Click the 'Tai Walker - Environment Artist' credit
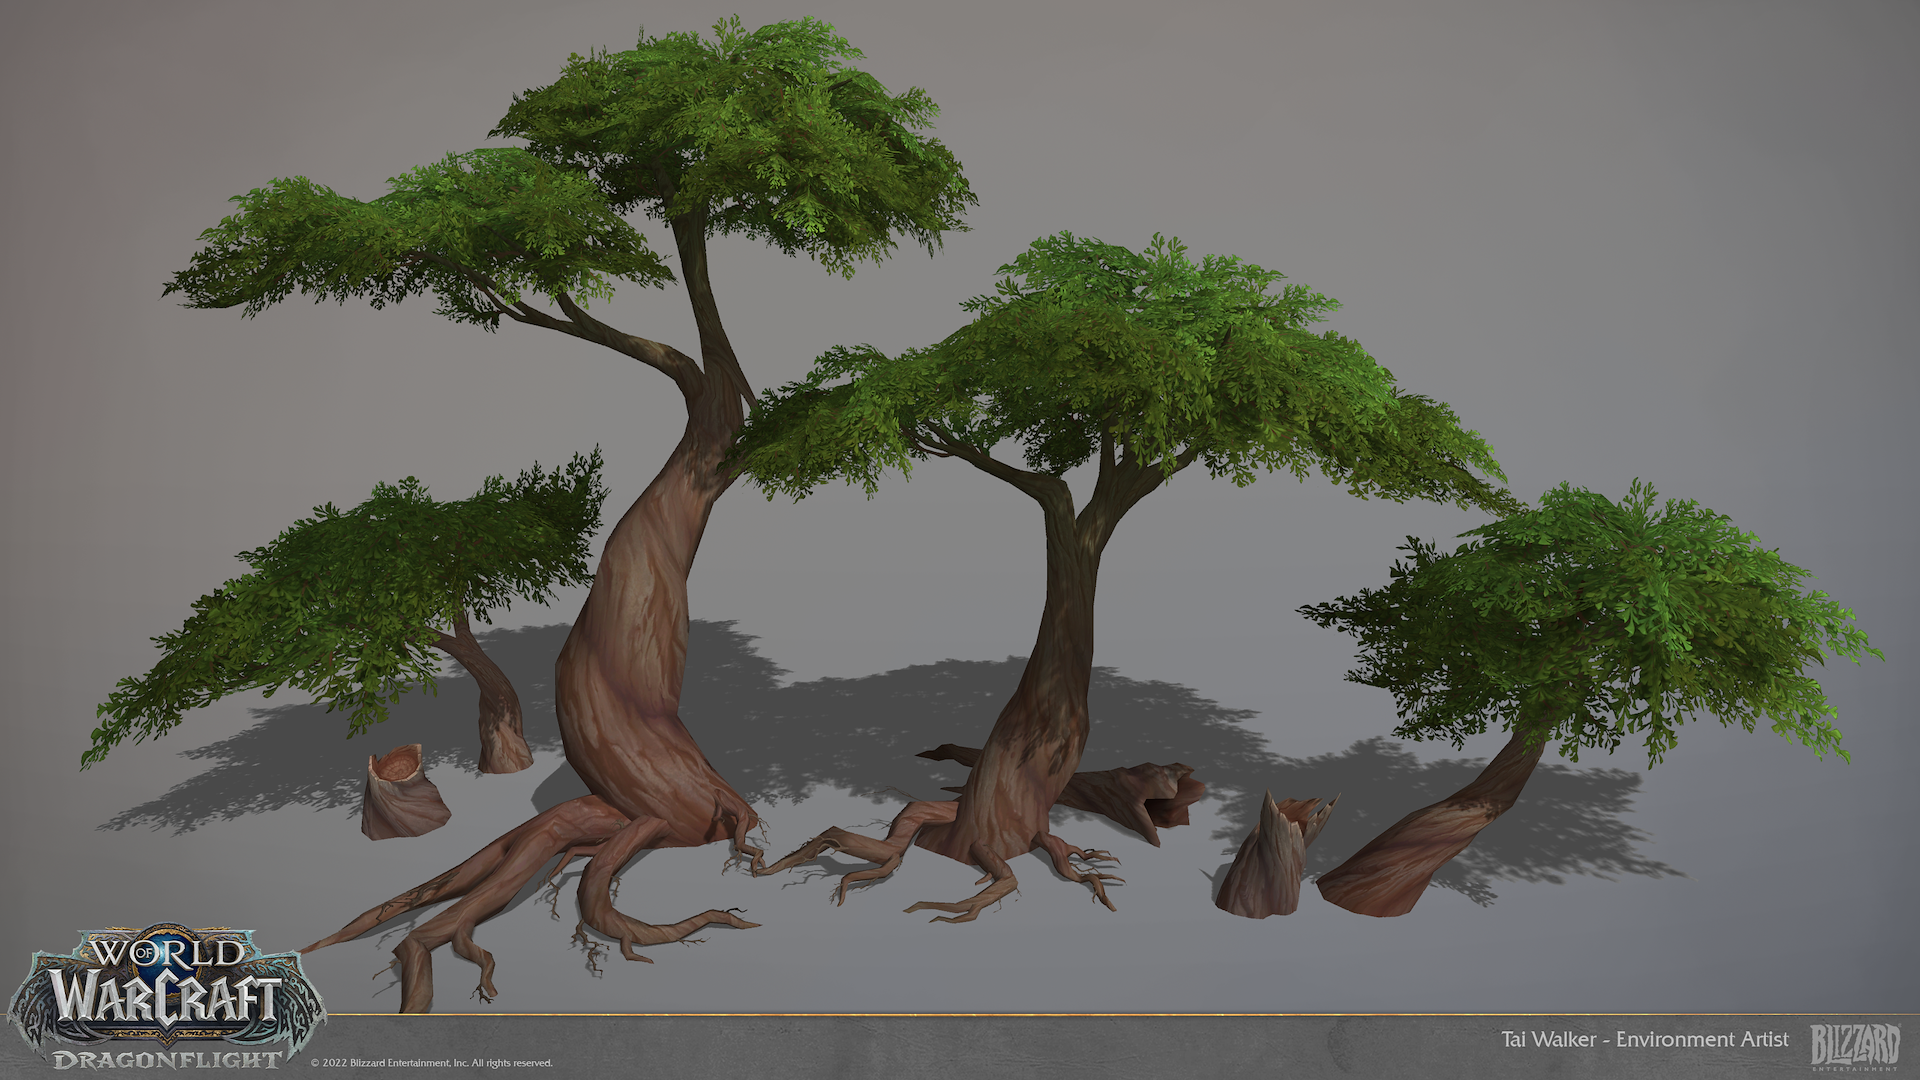The width and height of the screenshot is (1920, 1080). 1645,1040
